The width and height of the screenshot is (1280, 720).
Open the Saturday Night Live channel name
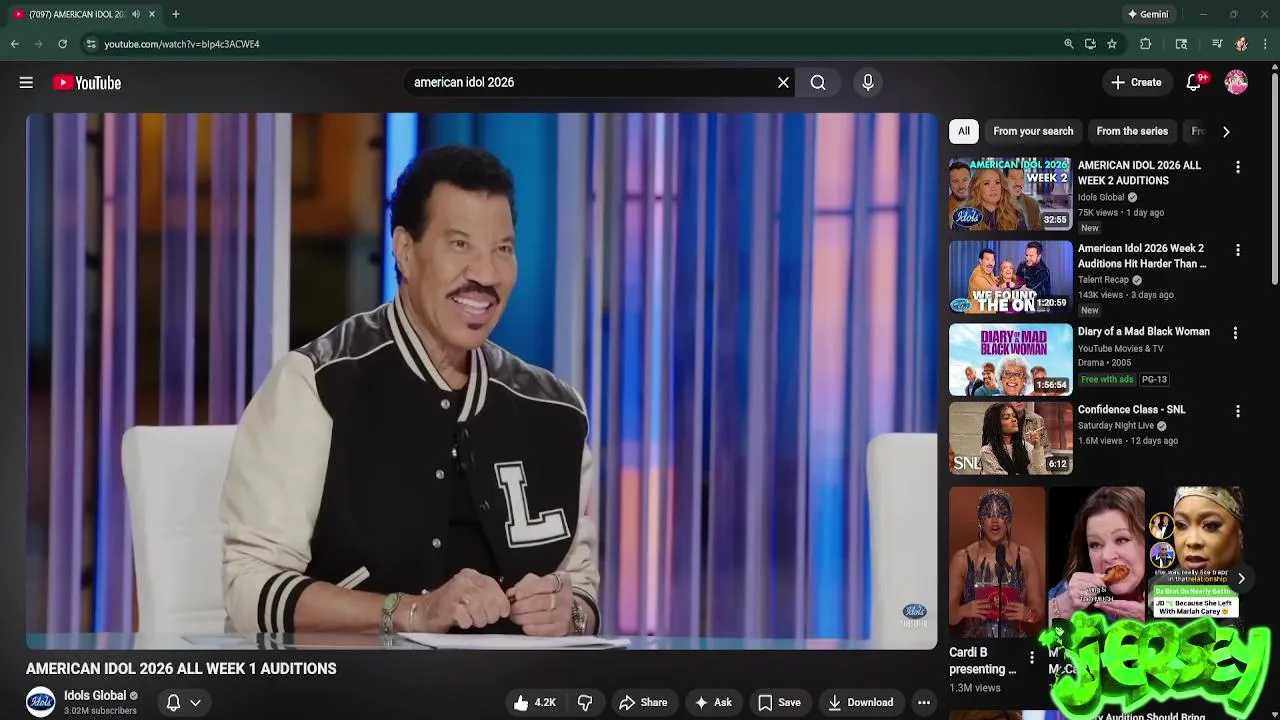(1116, 426)
